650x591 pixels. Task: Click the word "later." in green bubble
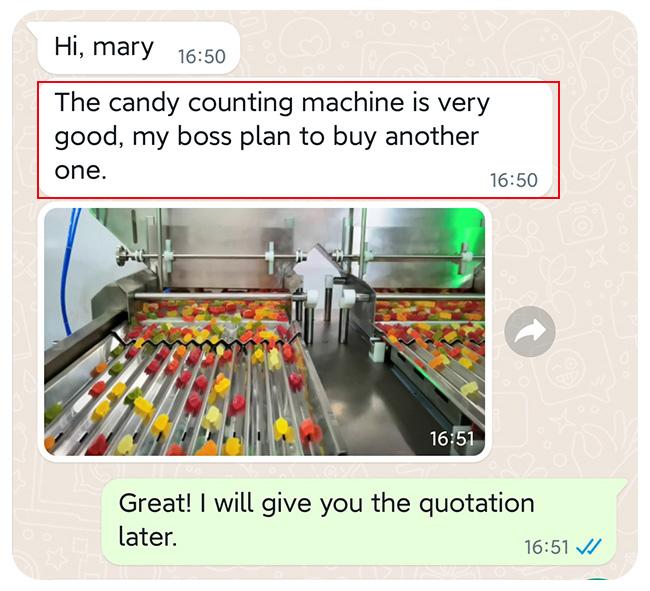(148, 537)
